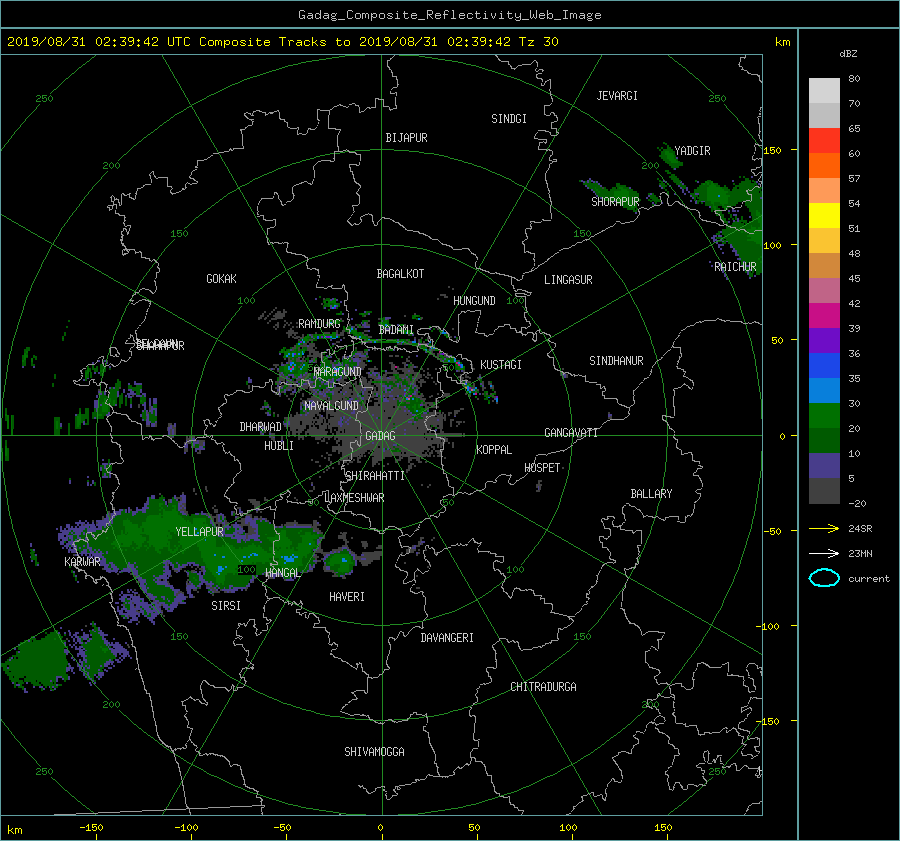Click the JEVARGI city label
Image resolution: width=900 pixels, height=841 pixels.
click(x=617, y=96)
